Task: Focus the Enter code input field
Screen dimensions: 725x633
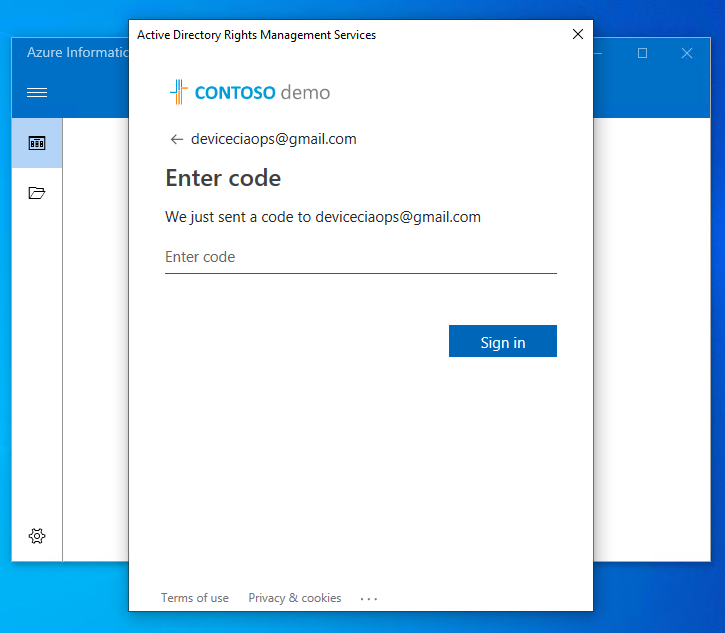Action: coord(360,258)
